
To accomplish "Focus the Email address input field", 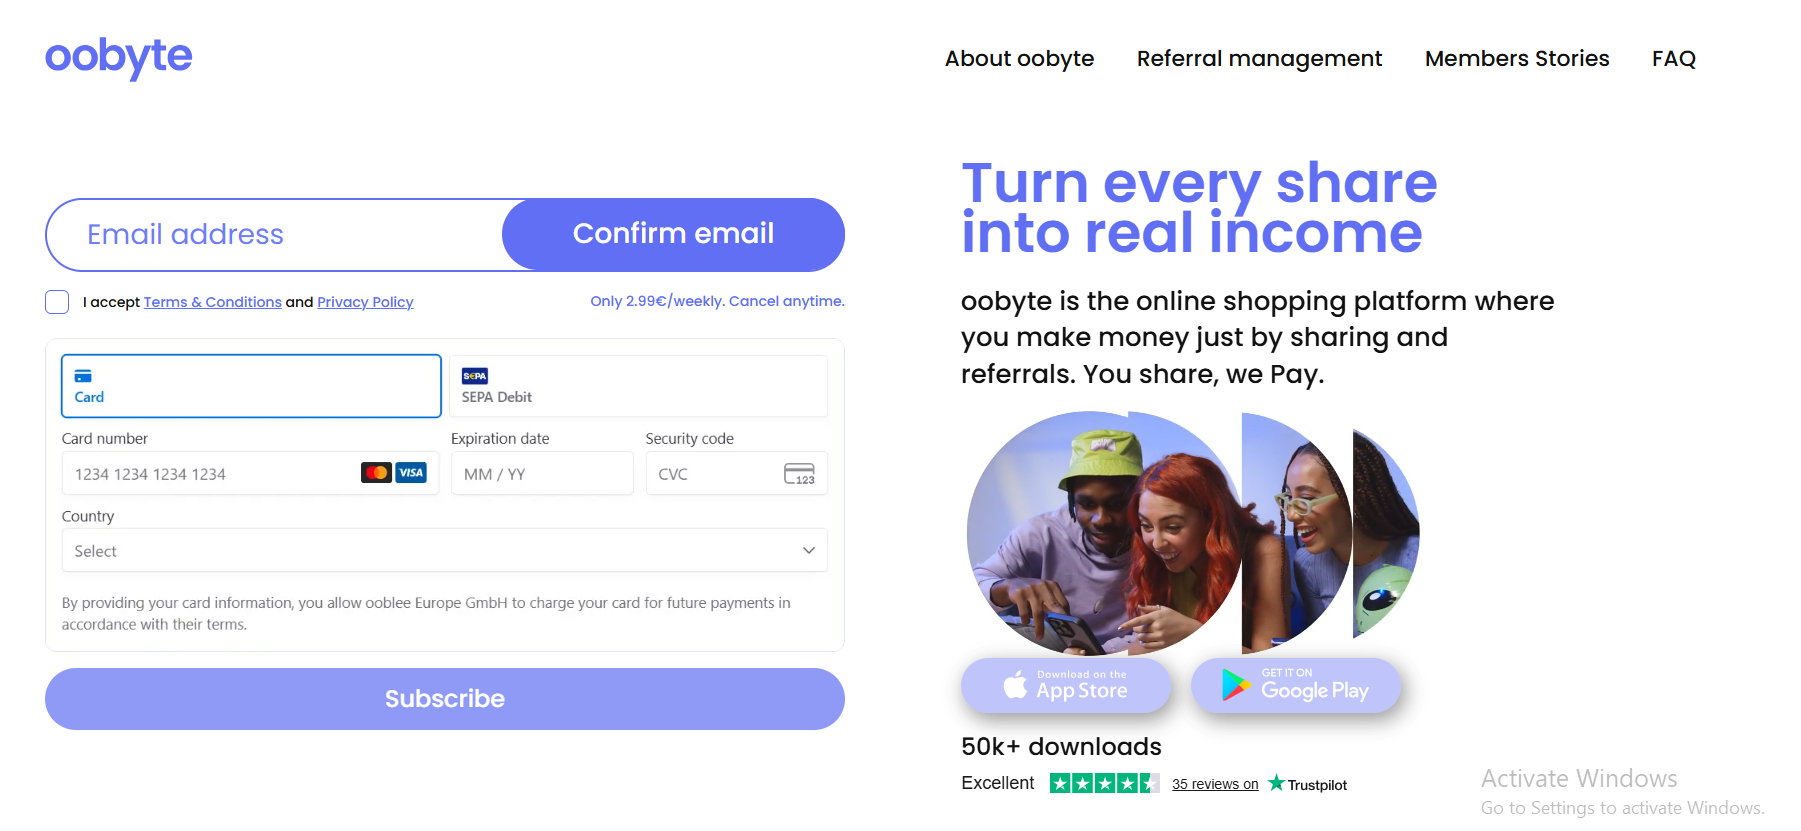I will 275,235.
